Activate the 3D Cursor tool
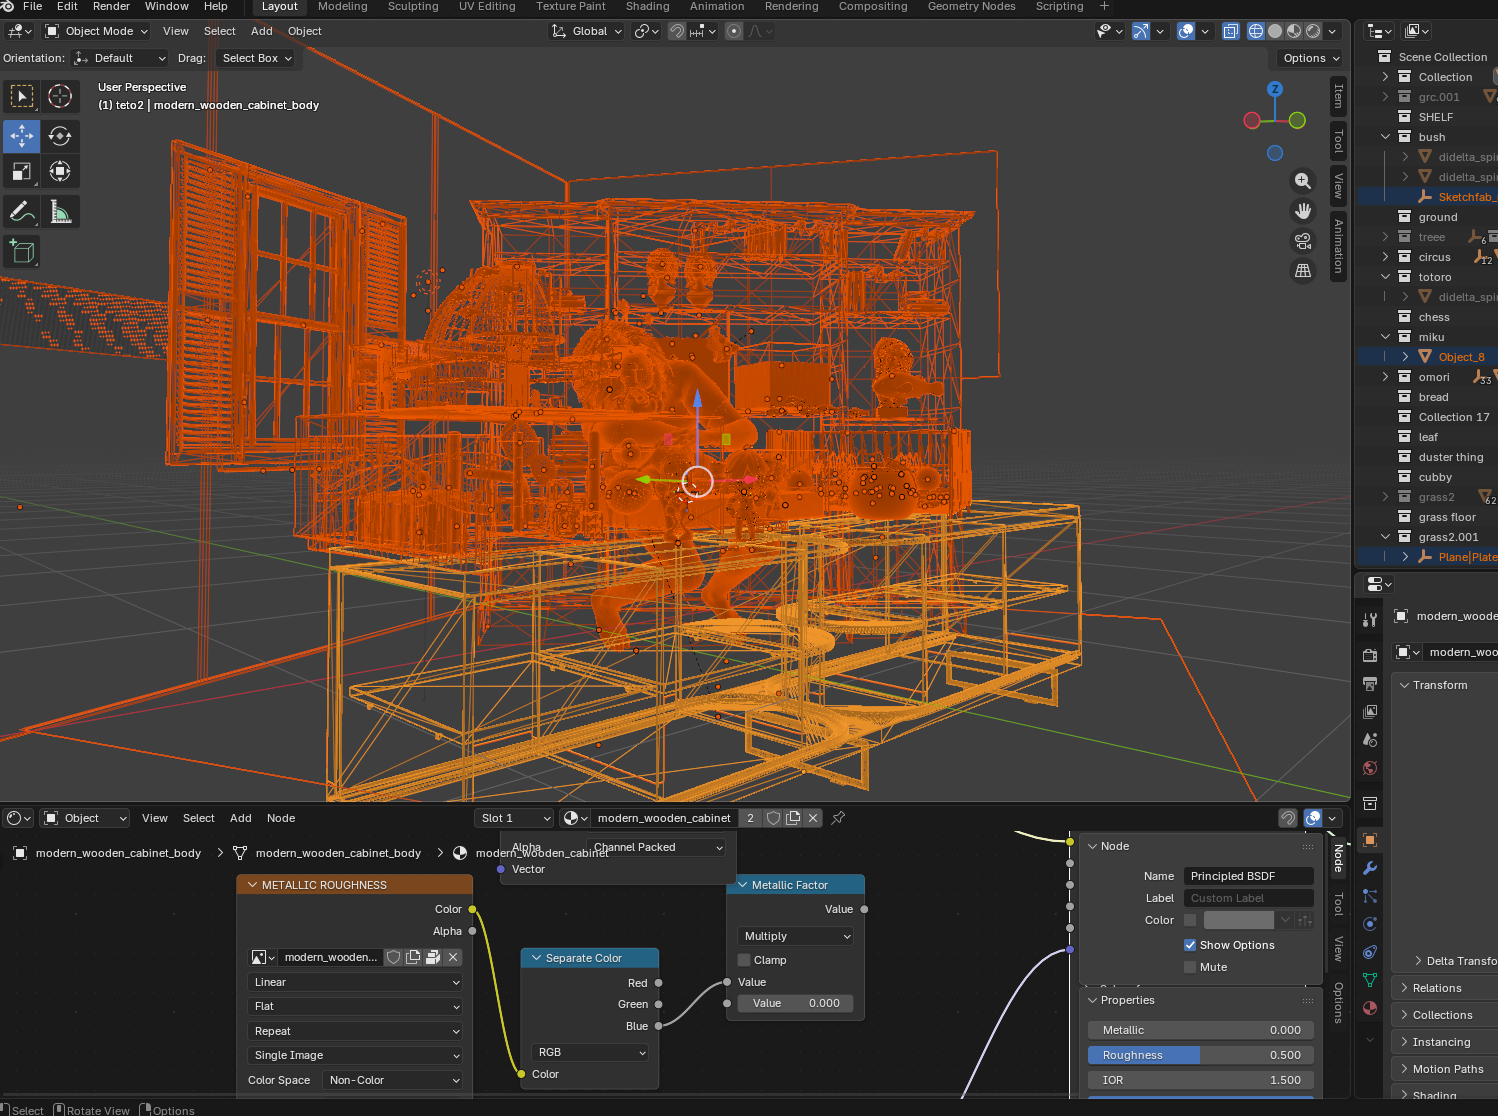This screenshot has width=1498, height=1116. click(60, 96)
